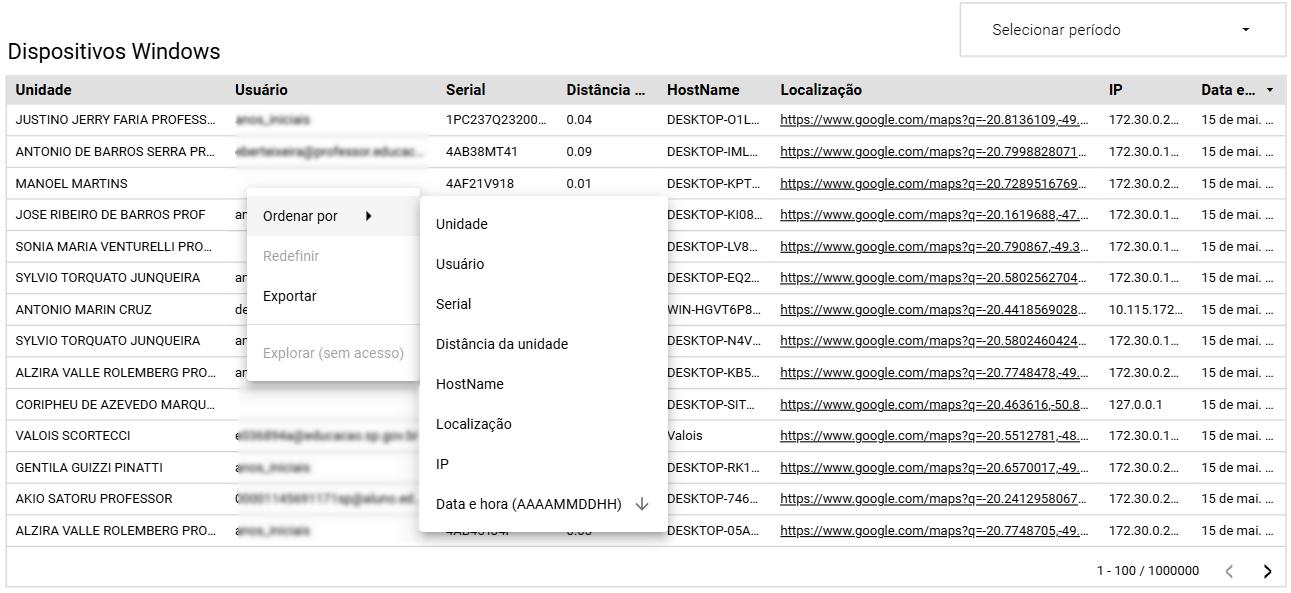
Task: Sort by Serial in the submenu
Action: [x=543, y=304]
